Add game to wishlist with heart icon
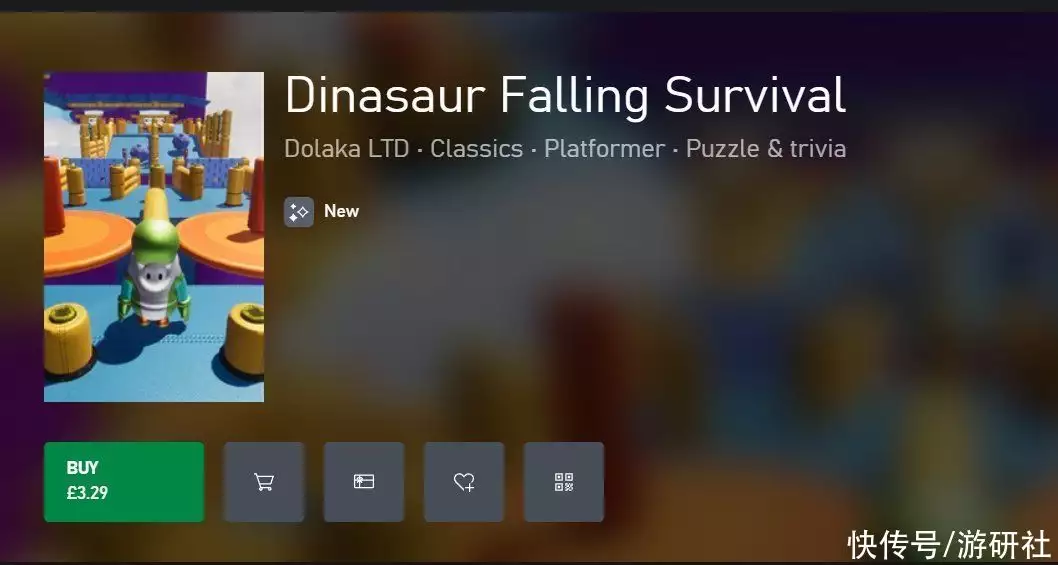This screenshot has width=1058, height=565. [x=464, y=482]
